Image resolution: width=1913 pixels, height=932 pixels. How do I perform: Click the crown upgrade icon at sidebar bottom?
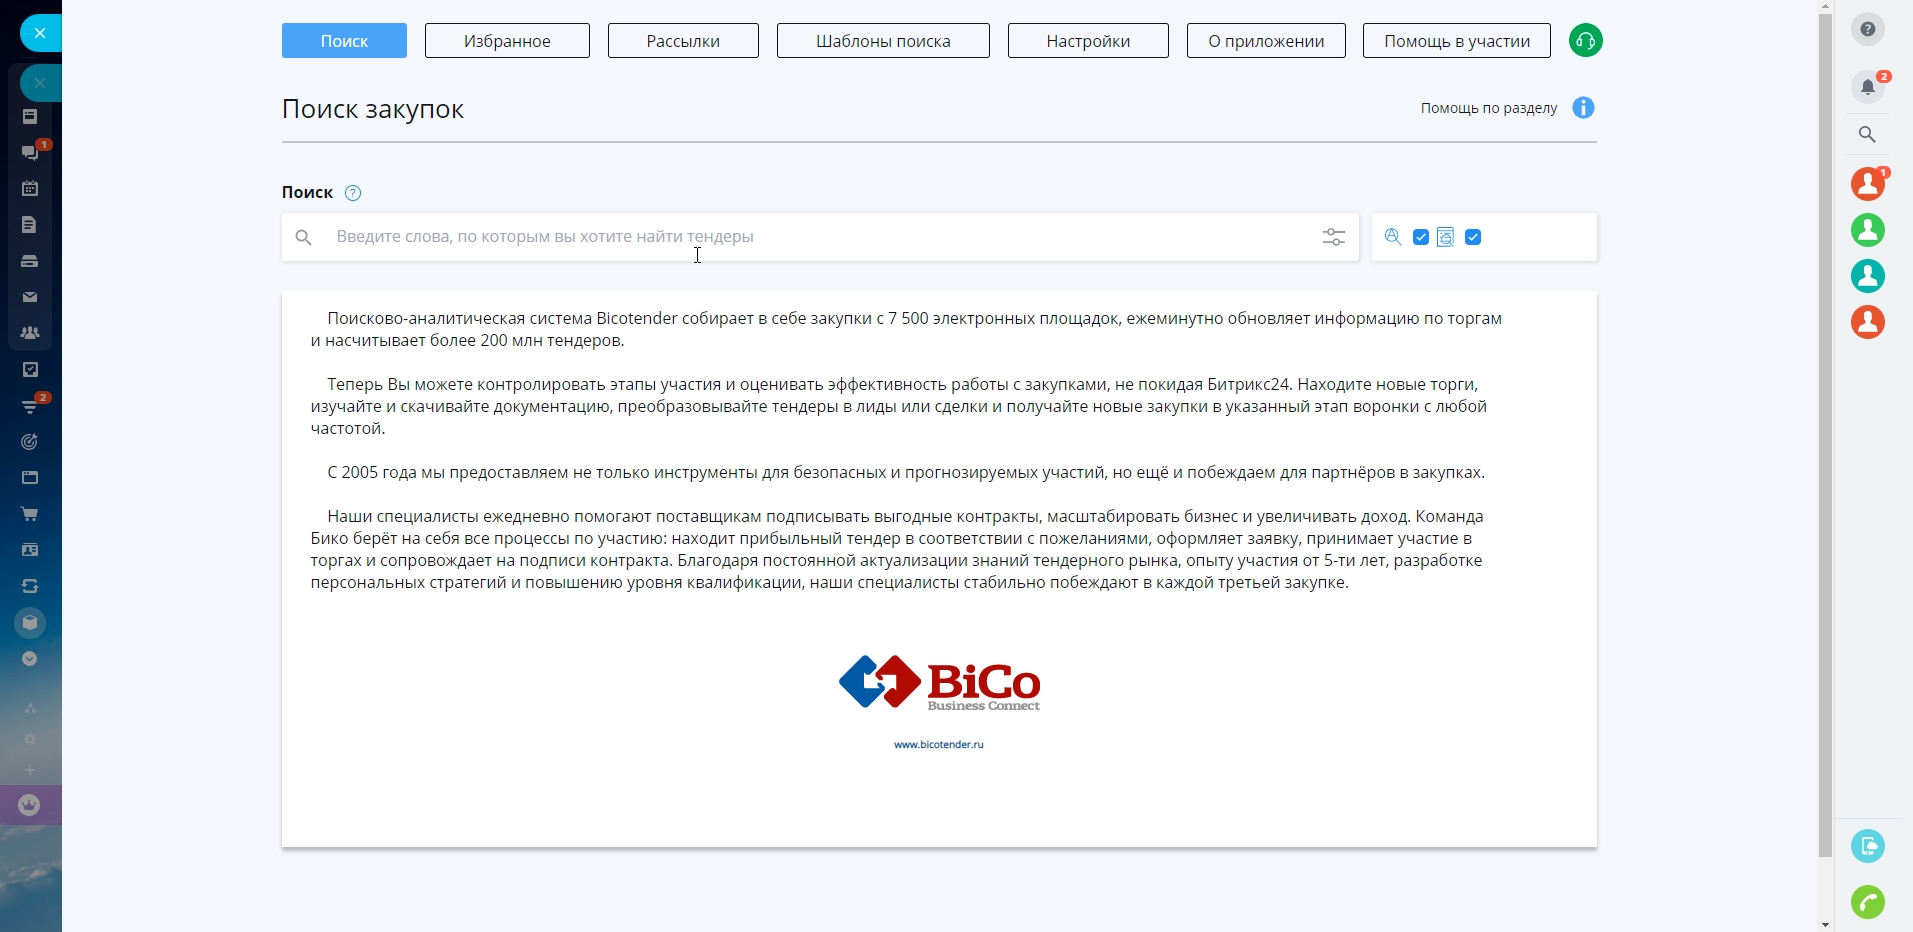pos(30,805)
